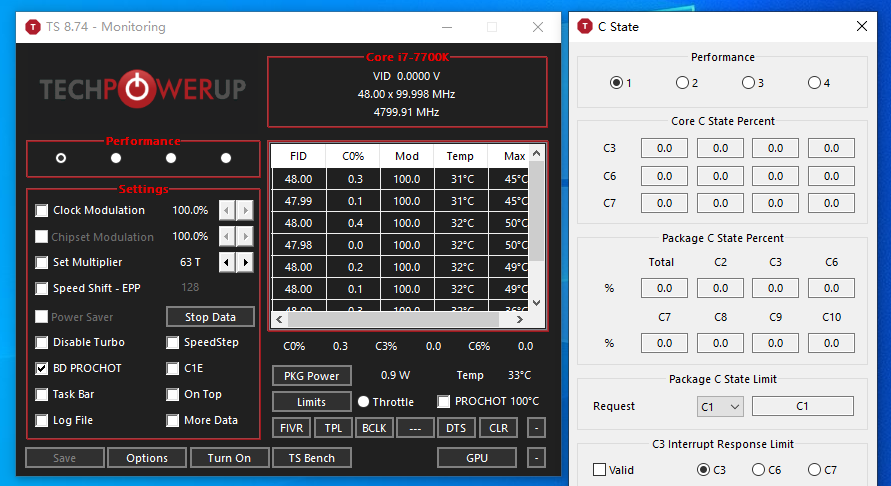Select fourth performance profile in Monitoring window
The width and height of the screenshot is (891, 486).
pyautogui.click(x=226, y=158)
